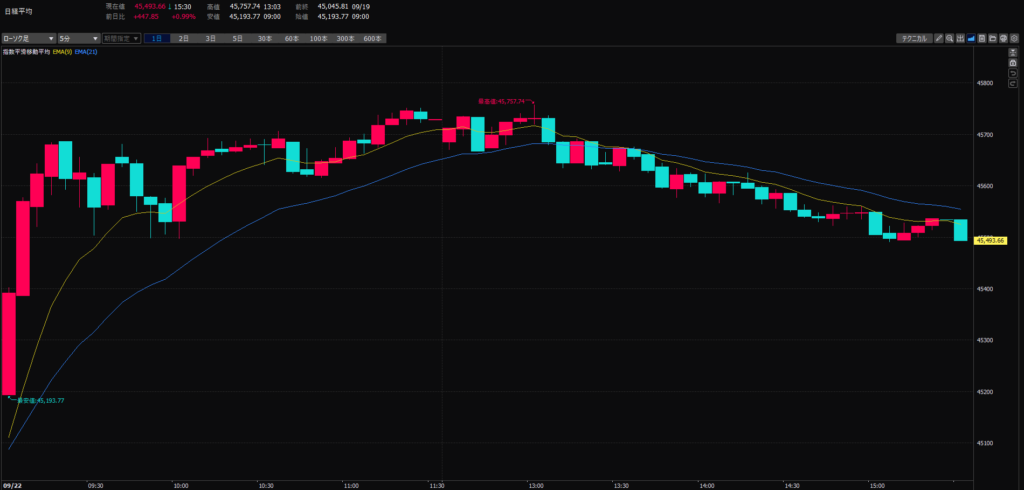
Task: Click the blue EMA(21) legend label
Action: pos(86,51)
